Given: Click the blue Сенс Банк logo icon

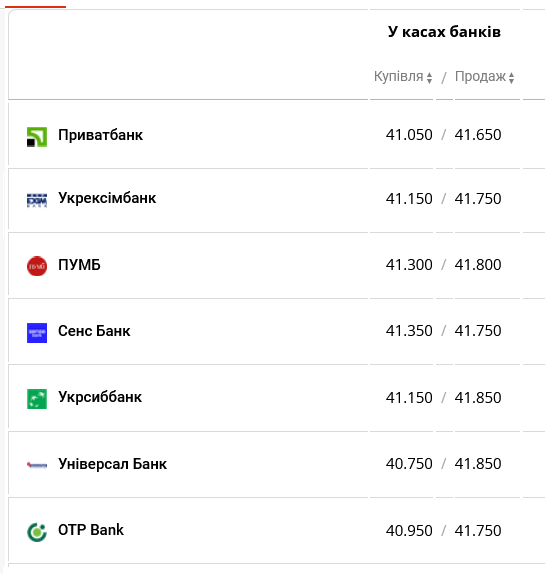Looking at the screenshot, I should click(37, 333).
